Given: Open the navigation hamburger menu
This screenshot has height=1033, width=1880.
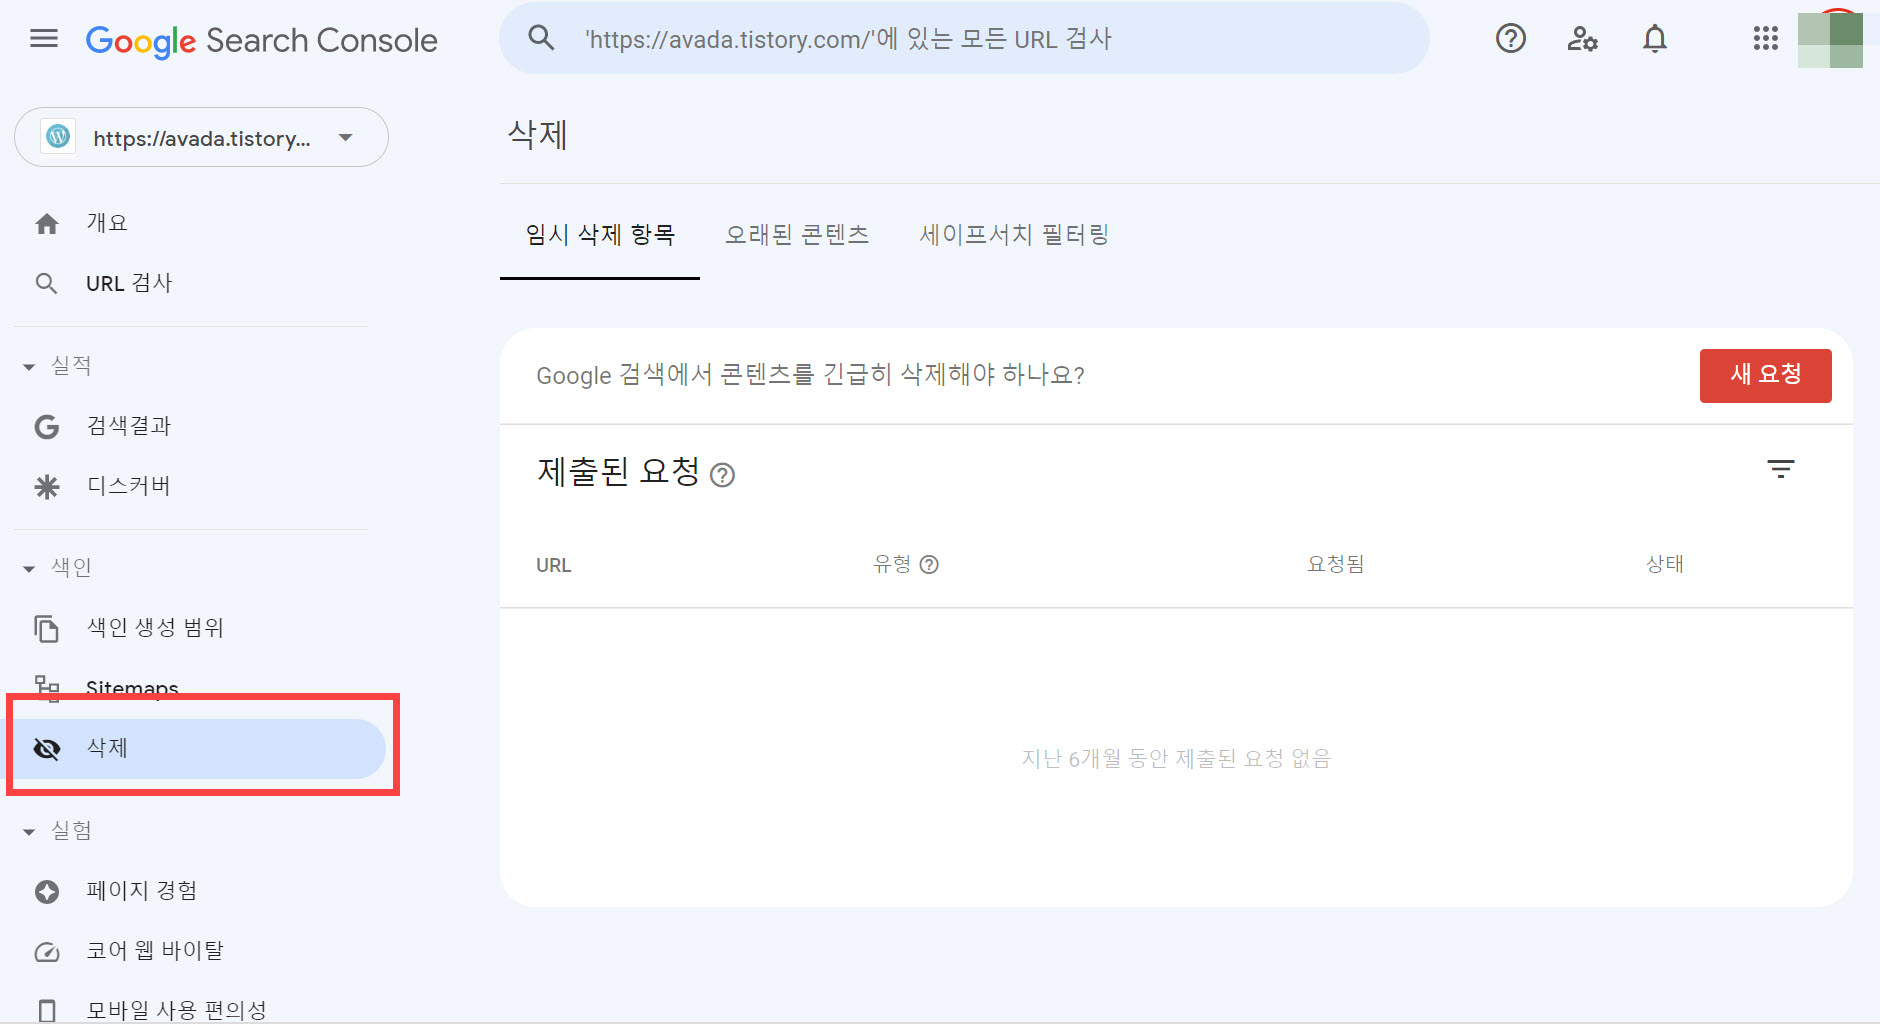Looking at the screenshot, I should 43,39.
